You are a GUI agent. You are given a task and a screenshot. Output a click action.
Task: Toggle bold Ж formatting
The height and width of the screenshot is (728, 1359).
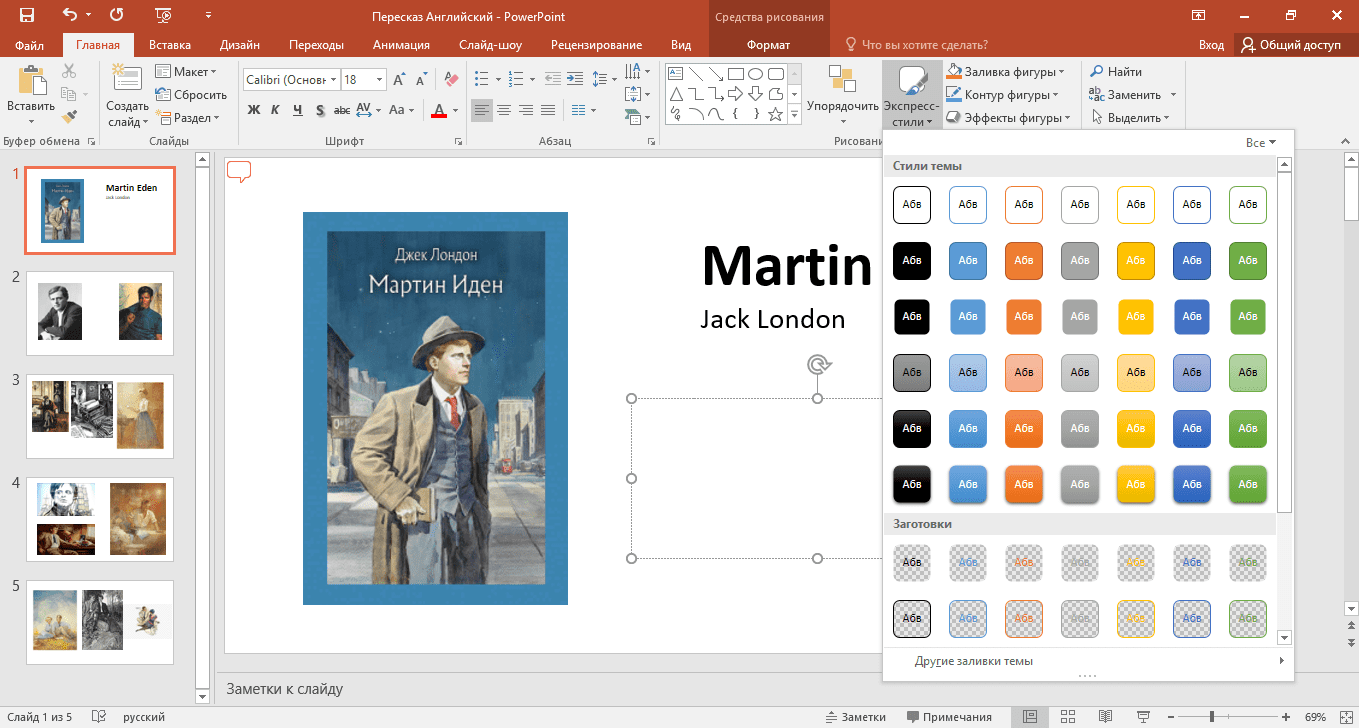click(x=253, y=110)
